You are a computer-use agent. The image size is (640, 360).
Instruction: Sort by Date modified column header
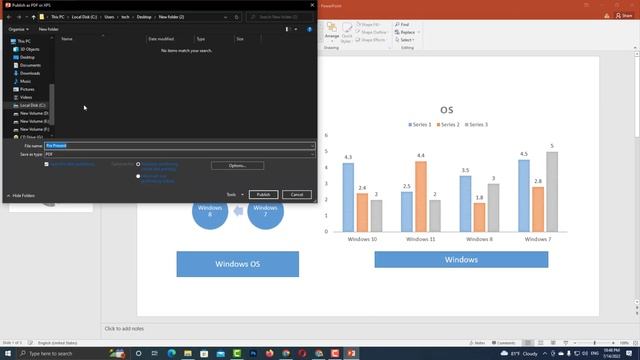[x=161, y=39]
